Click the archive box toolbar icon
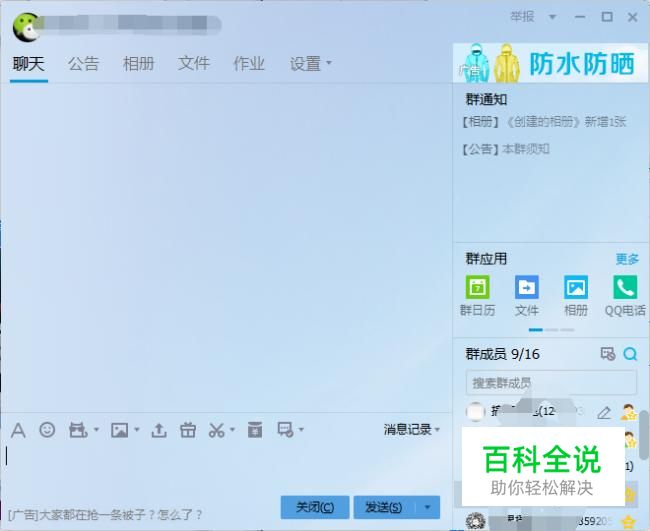The width and height of the screenshot is (650, 531). [255, 429]
